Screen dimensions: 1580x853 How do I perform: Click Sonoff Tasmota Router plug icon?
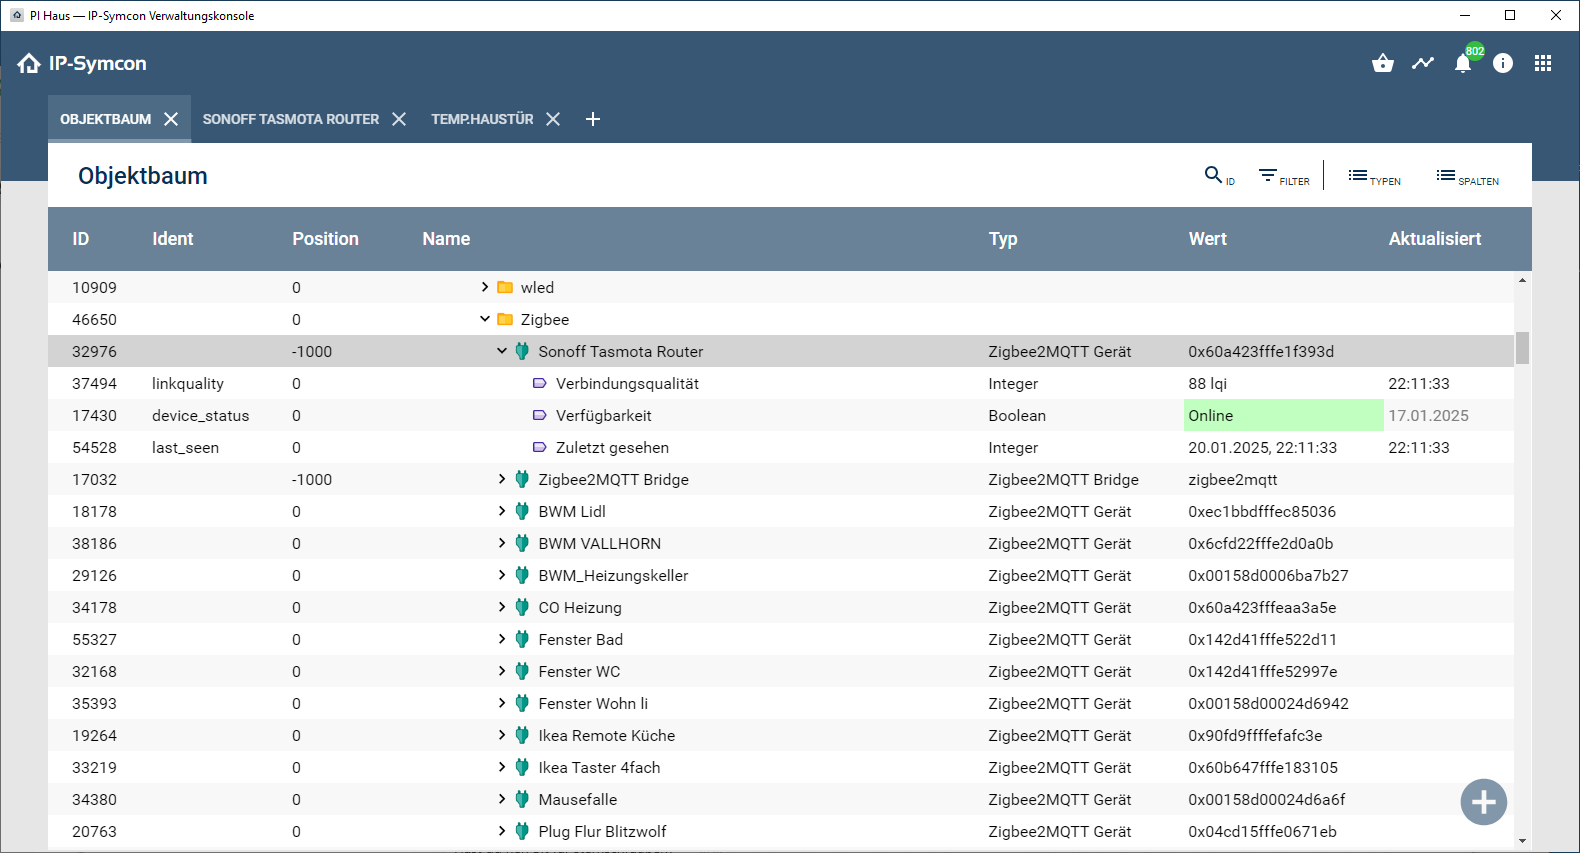click(x=522, y=351)
